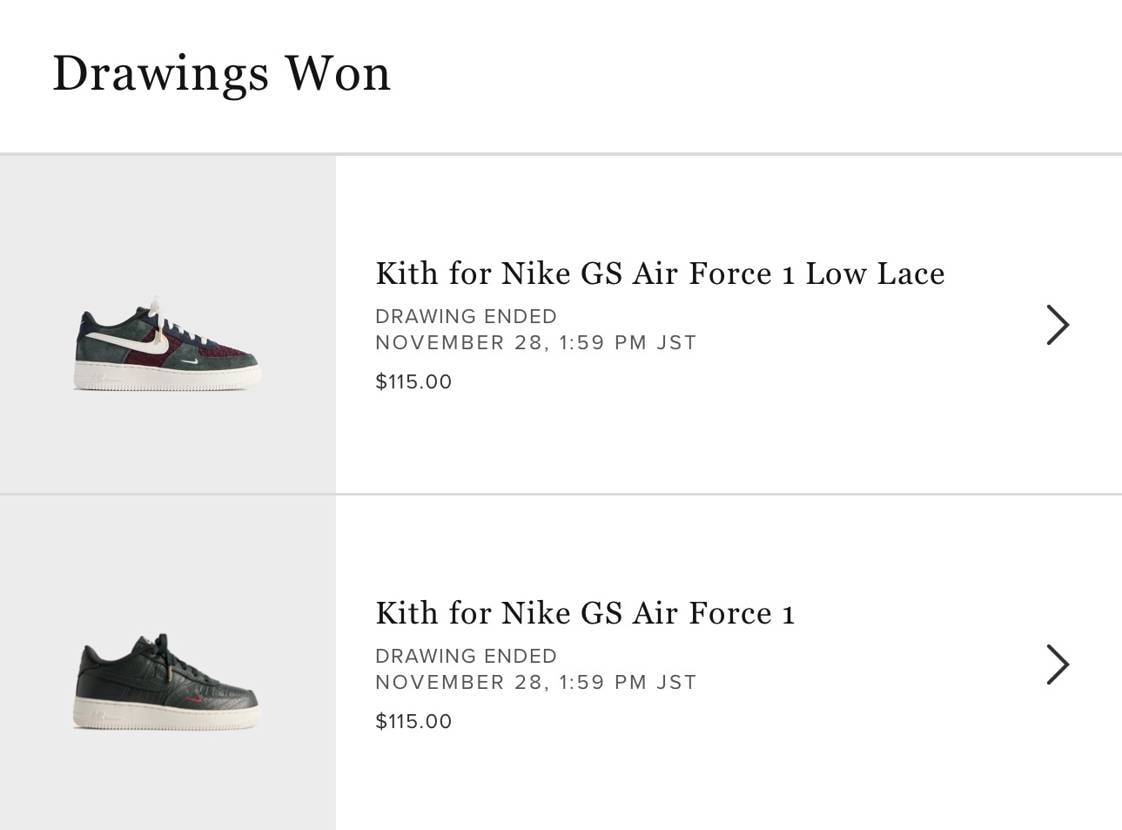Screen dimensions: 1122x830
Task: Expand the Kith for Nike GS Air Force 1 entry
Action: pos(584,612)
